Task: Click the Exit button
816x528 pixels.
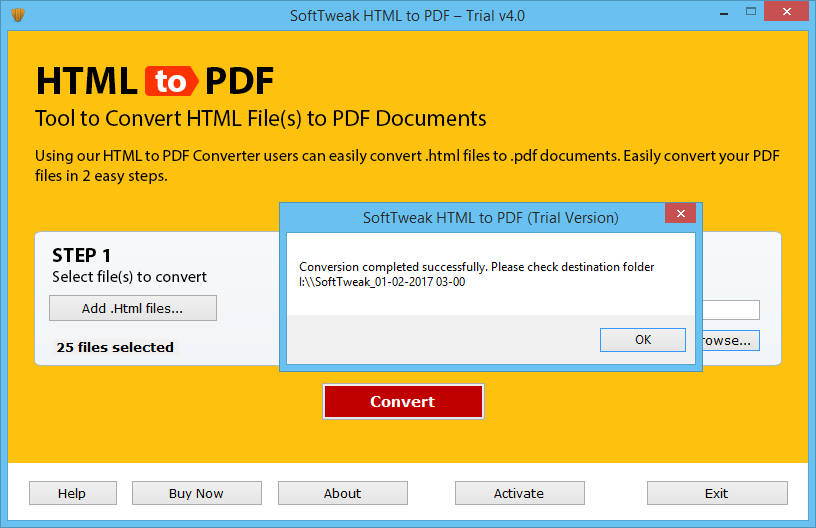Action: point(717,493)
